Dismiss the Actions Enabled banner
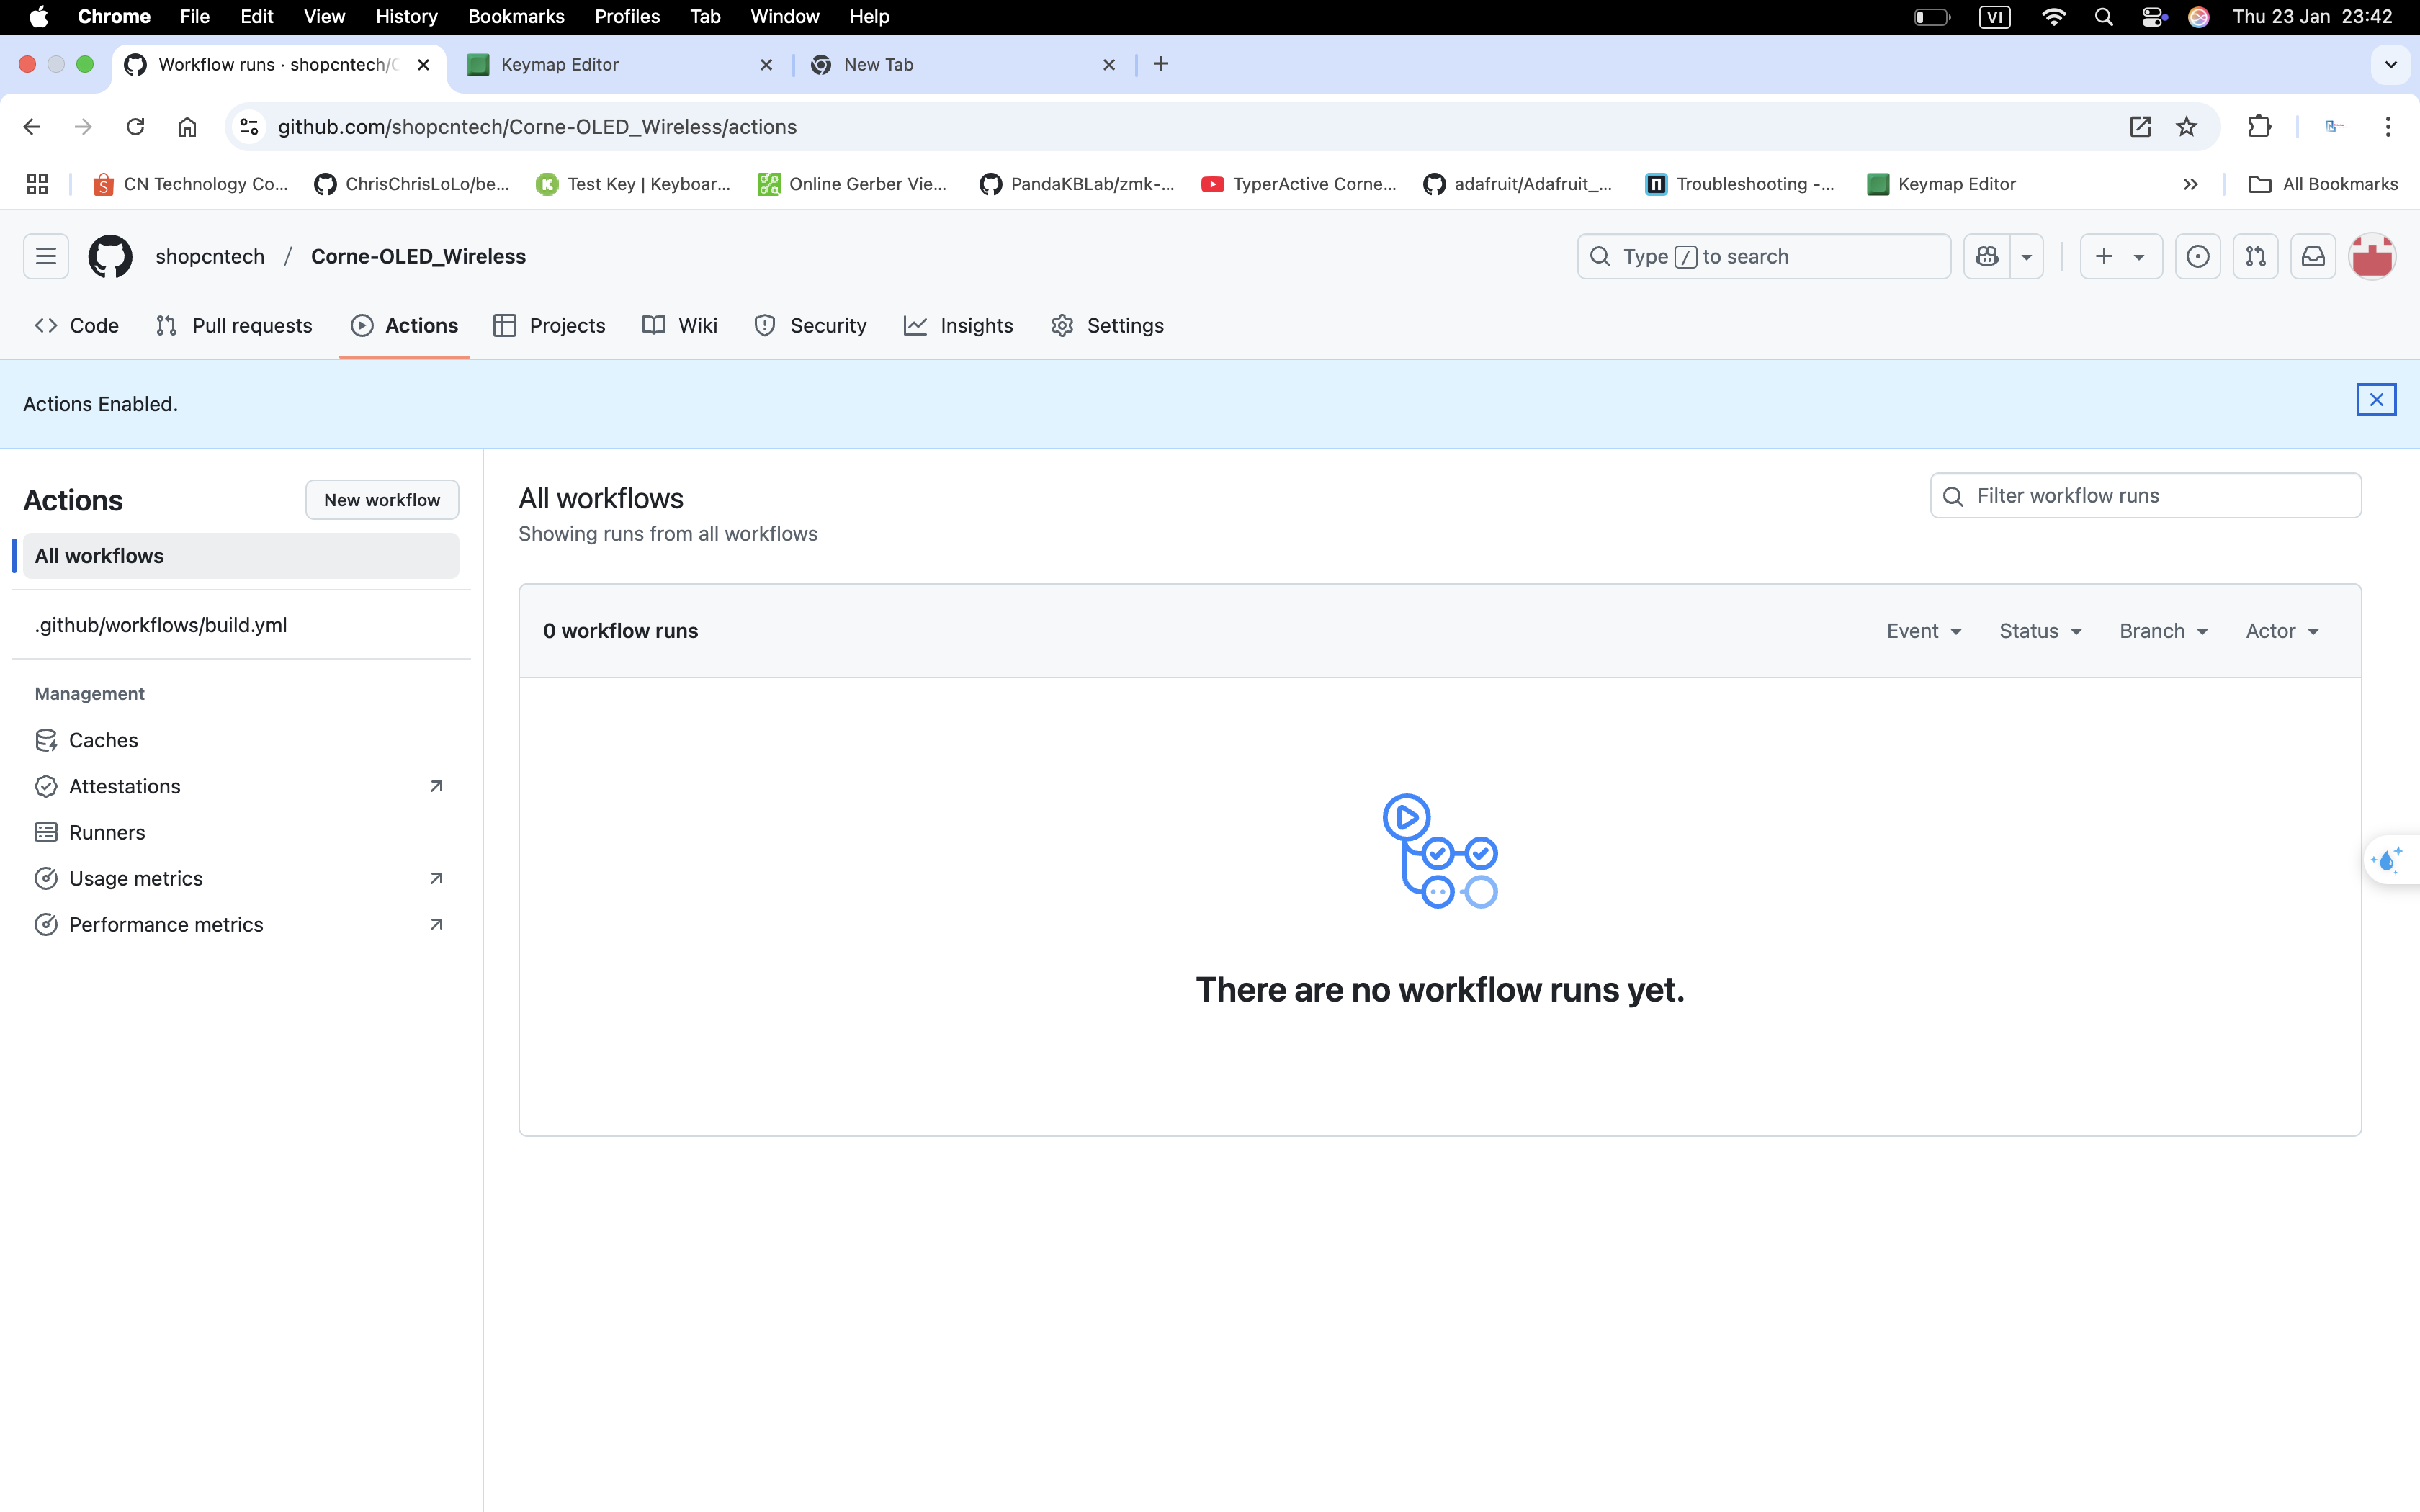Screen dimensions: 2420x1512 2376,400
